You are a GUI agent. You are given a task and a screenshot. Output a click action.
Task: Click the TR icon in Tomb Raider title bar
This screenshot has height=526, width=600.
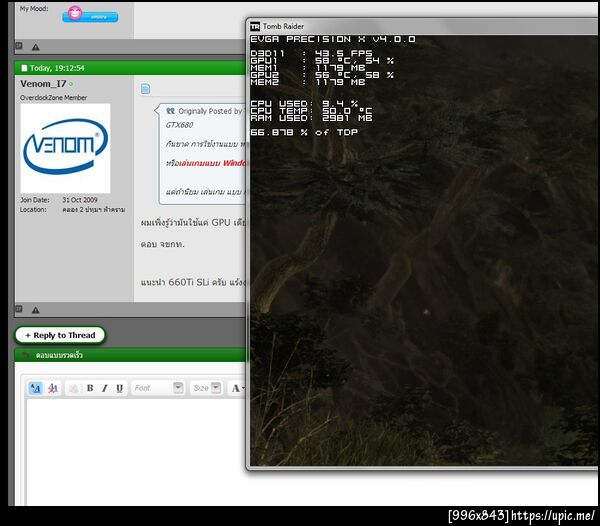coord(255,26)
